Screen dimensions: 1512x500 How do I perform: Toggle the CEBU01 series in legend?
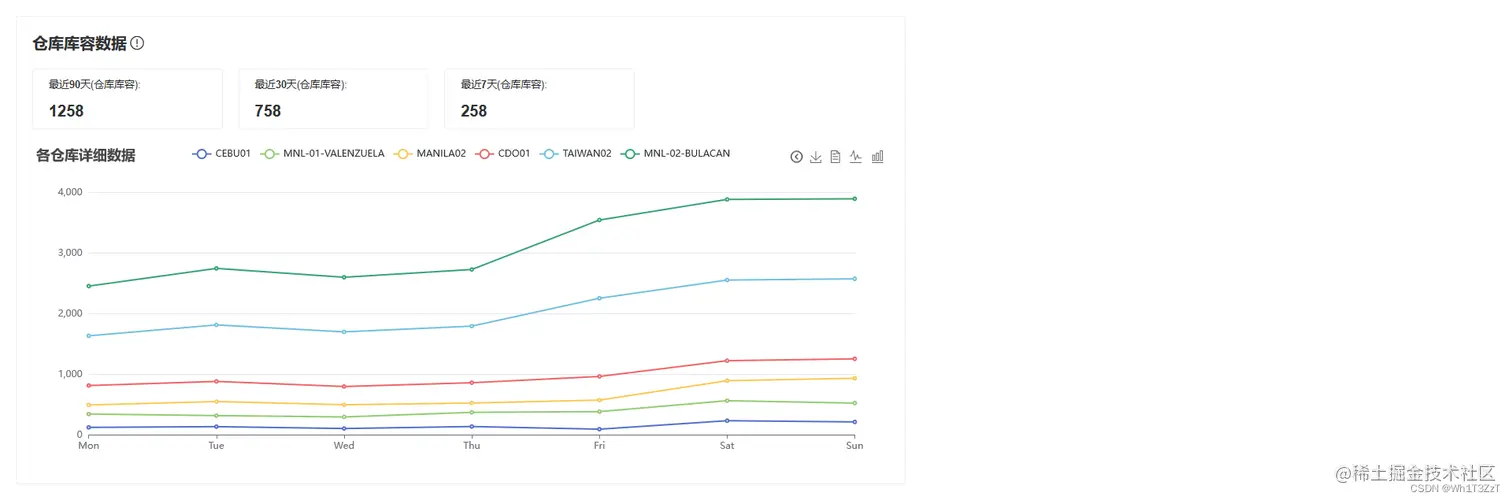click(x=222, y=154)
